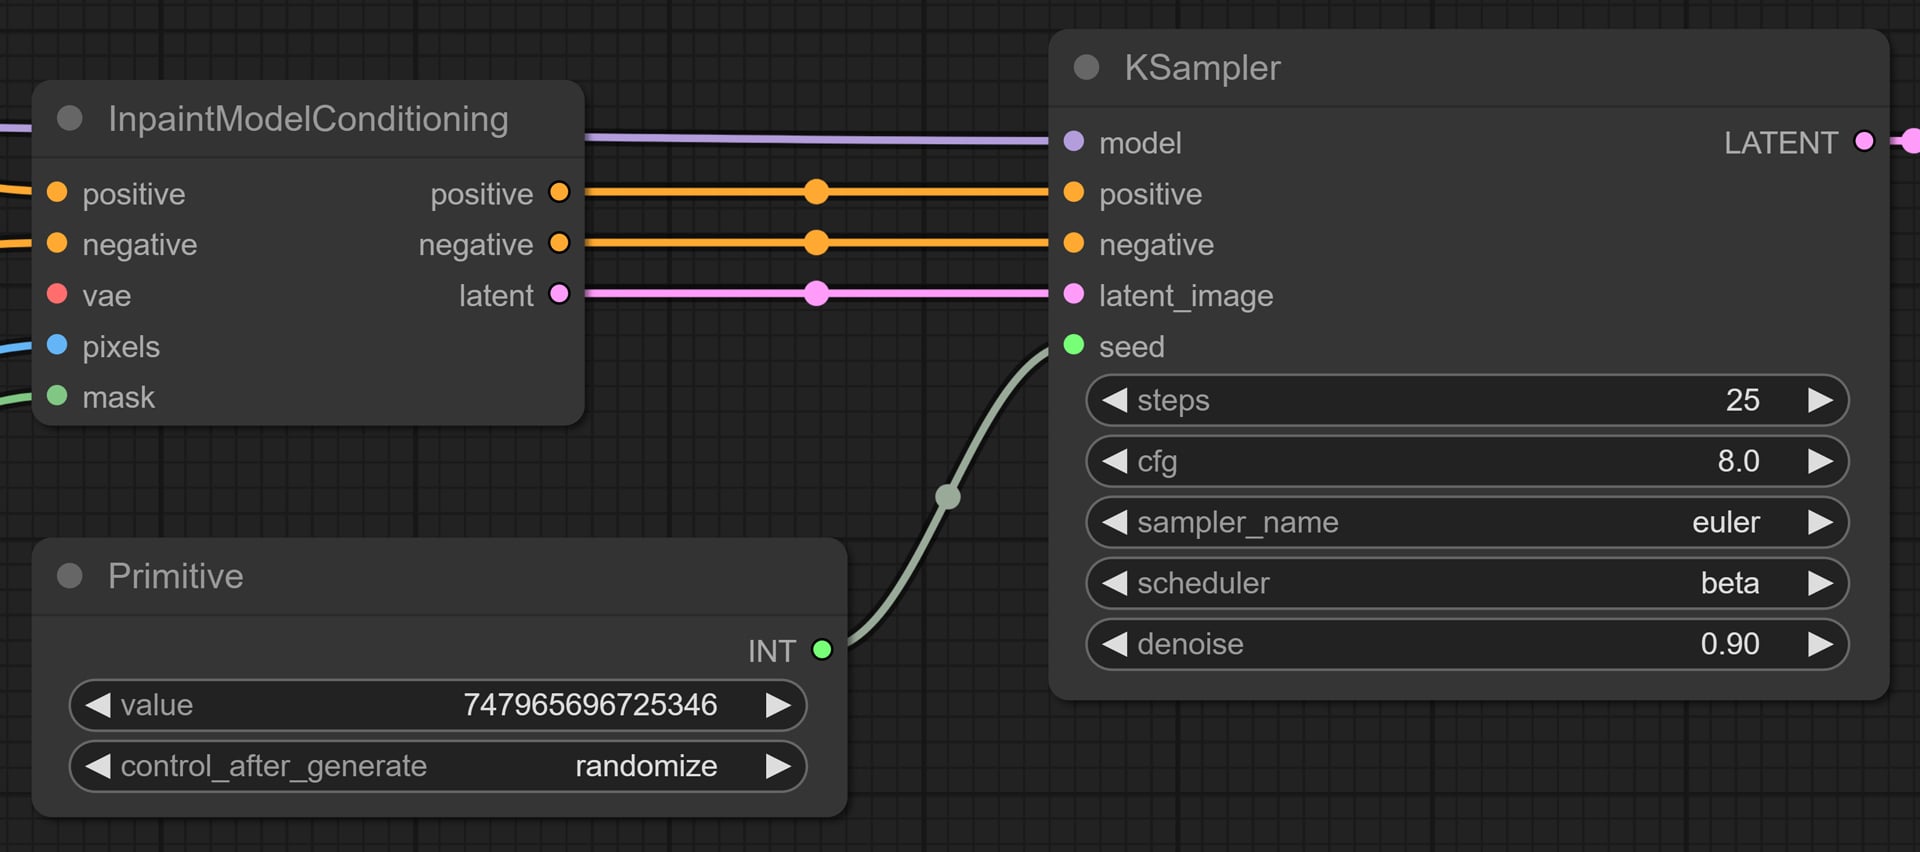
Task: Collapse the KSampler node via its title dot
Action: pyautogui.click(x=1086, y=67)
